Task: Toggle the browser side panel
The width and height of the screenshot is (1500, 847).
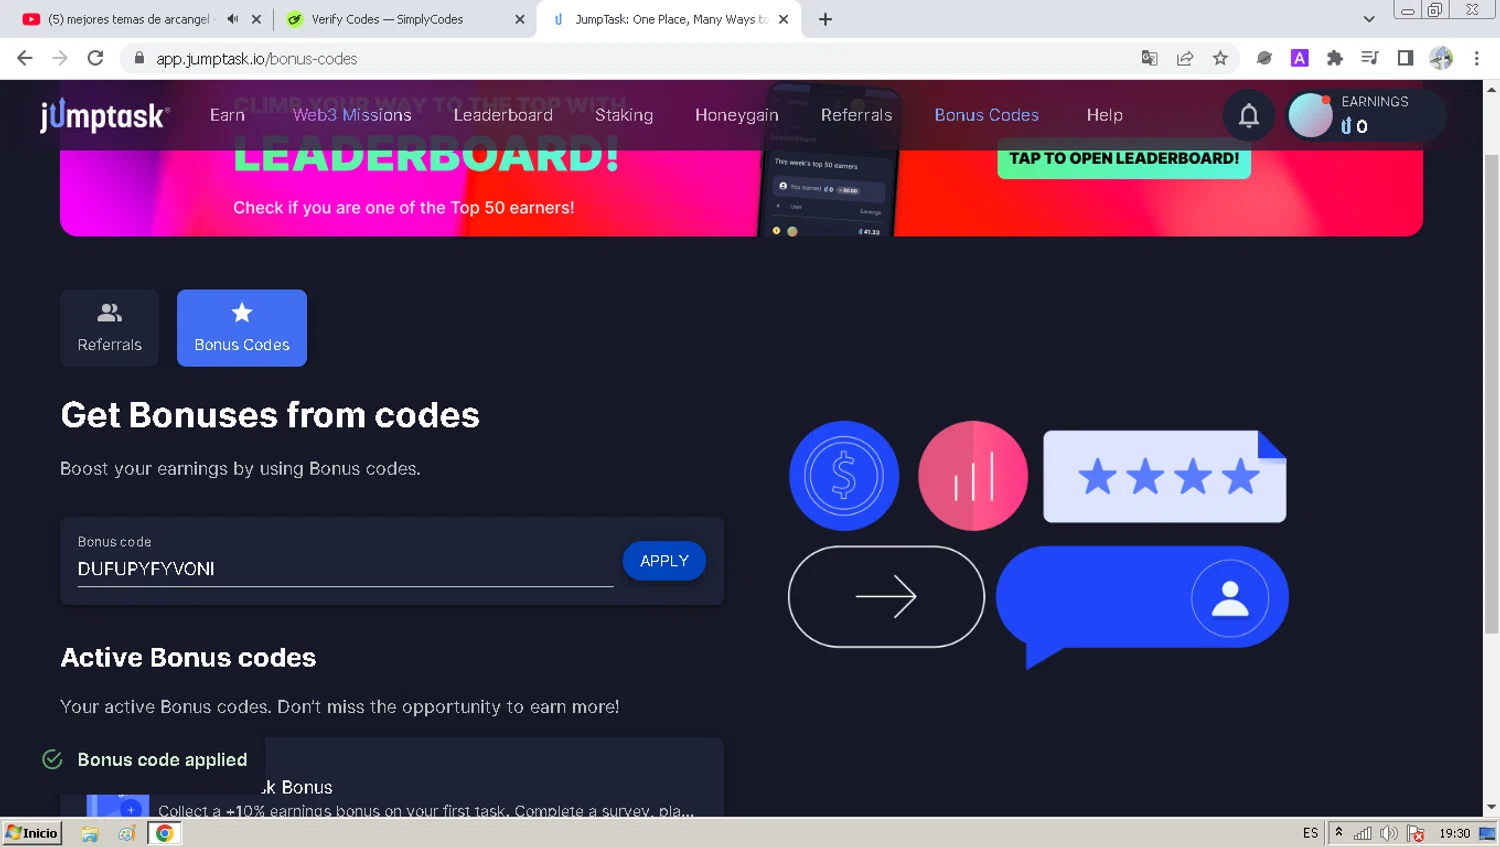Action: [x=1405, y=58]
